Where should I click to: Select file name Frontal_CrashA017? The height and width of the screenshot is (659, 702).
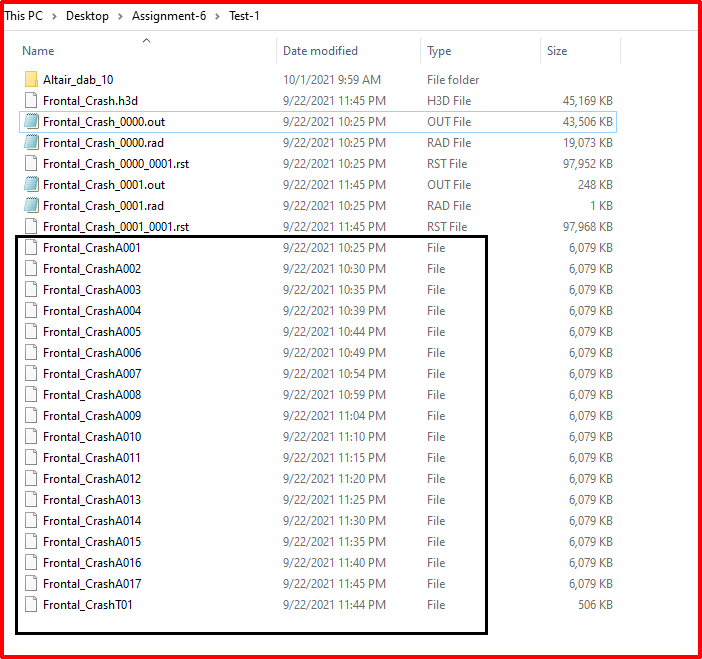[92, 584]
